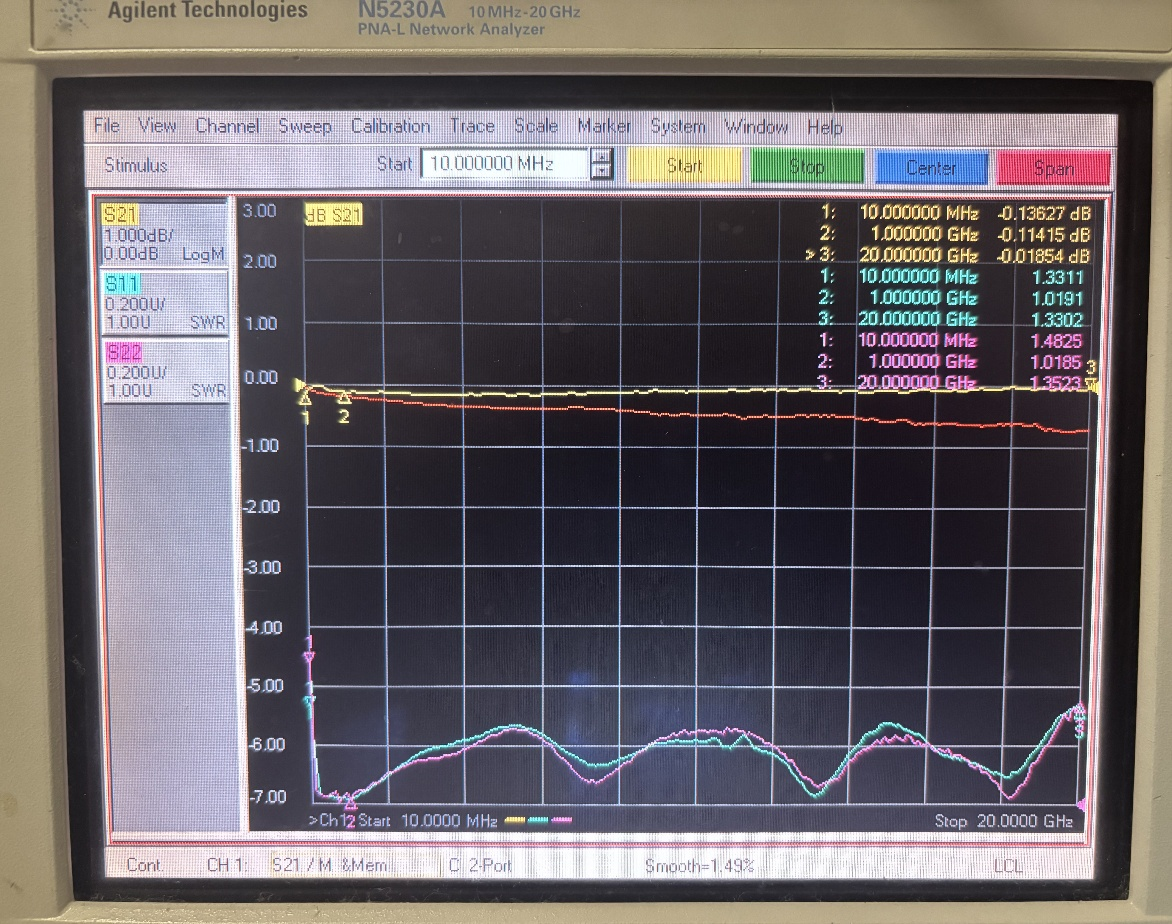Open the Scale menu

[536, 126]
